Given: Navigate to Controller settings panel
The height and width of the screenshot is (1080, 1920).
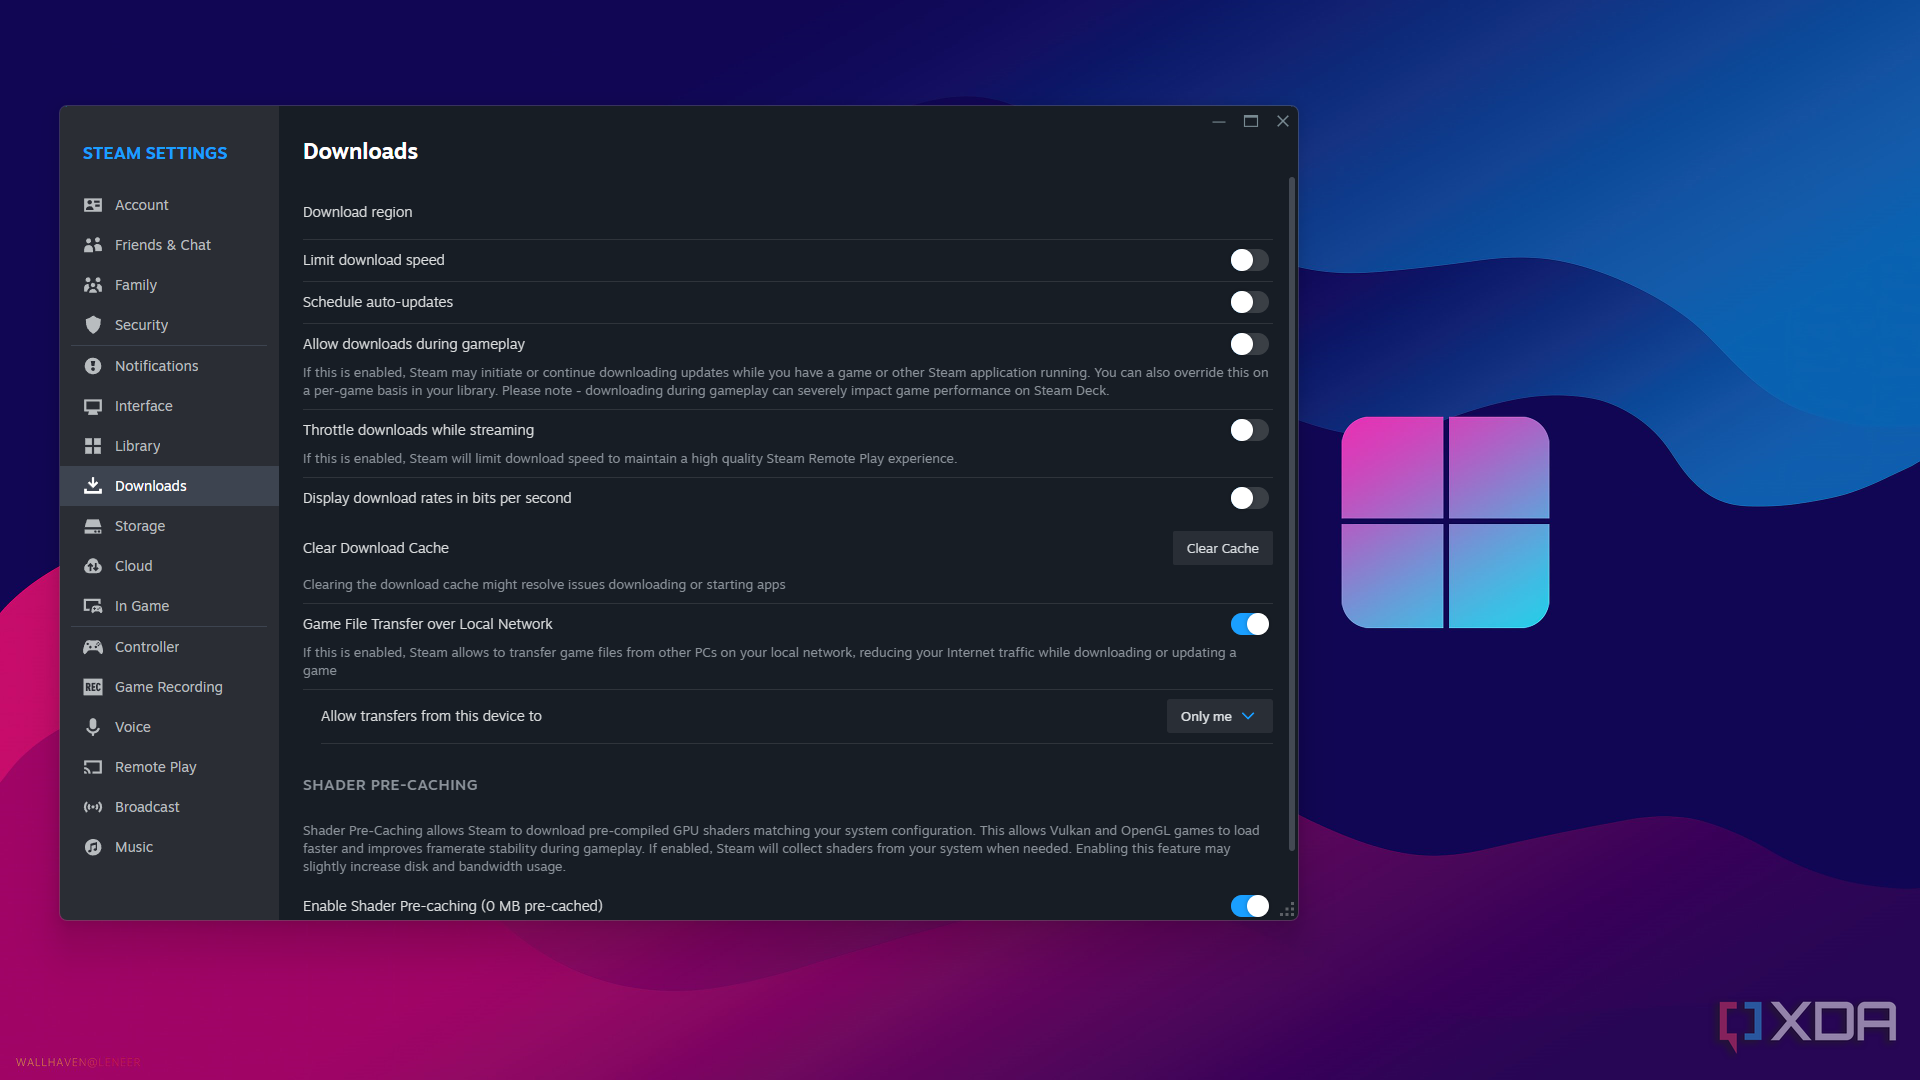Looking at the screenshot, I should (x=146, y=645).
